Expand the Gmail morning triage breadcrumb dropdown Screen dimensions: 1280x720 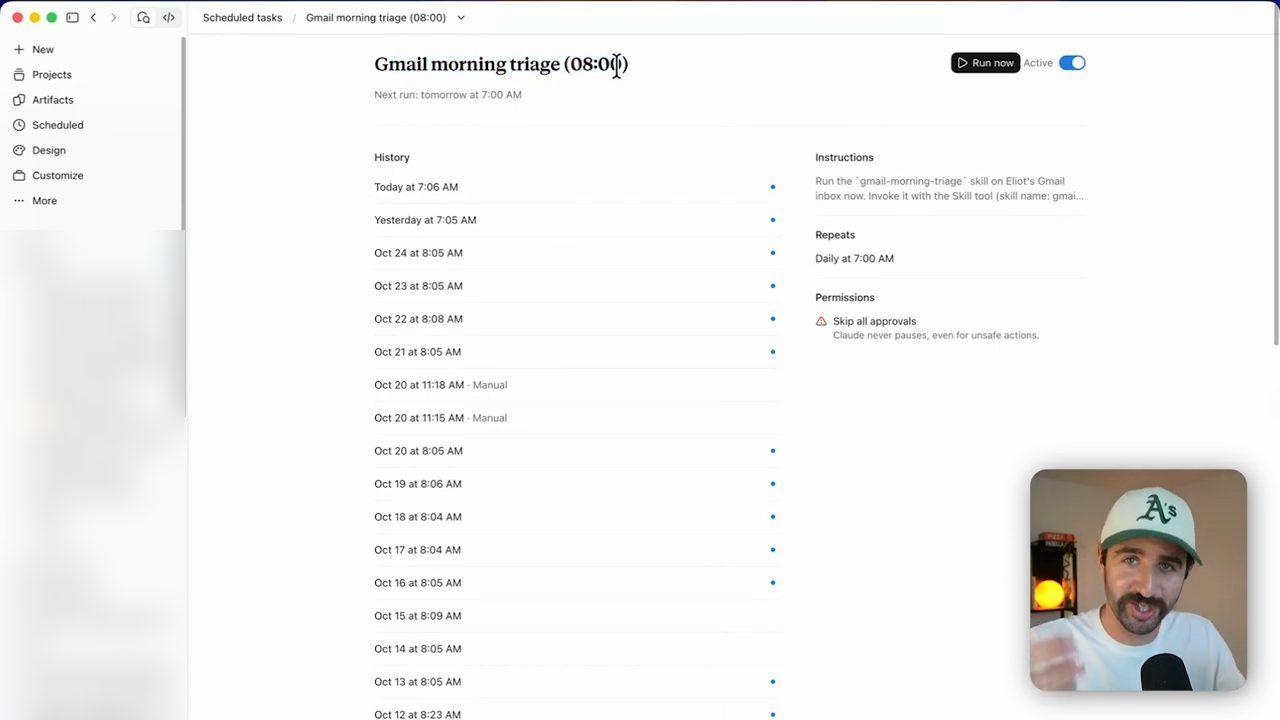click(461, 17)
